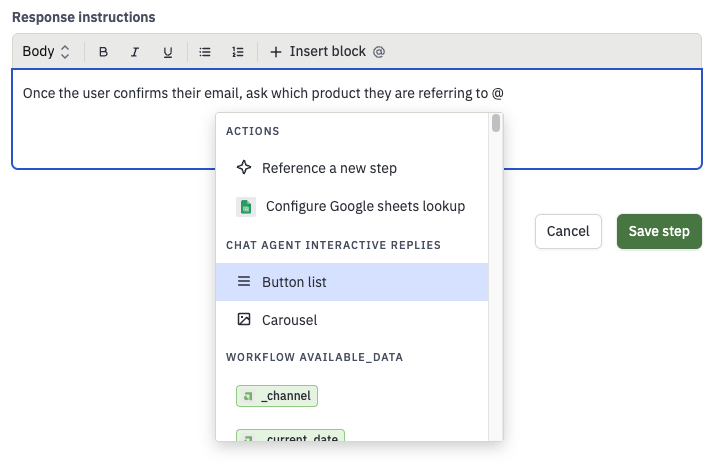713x463 pixels.
Task: Click the dropdown menu scrollbar thumb
Action: coord(496,123)
